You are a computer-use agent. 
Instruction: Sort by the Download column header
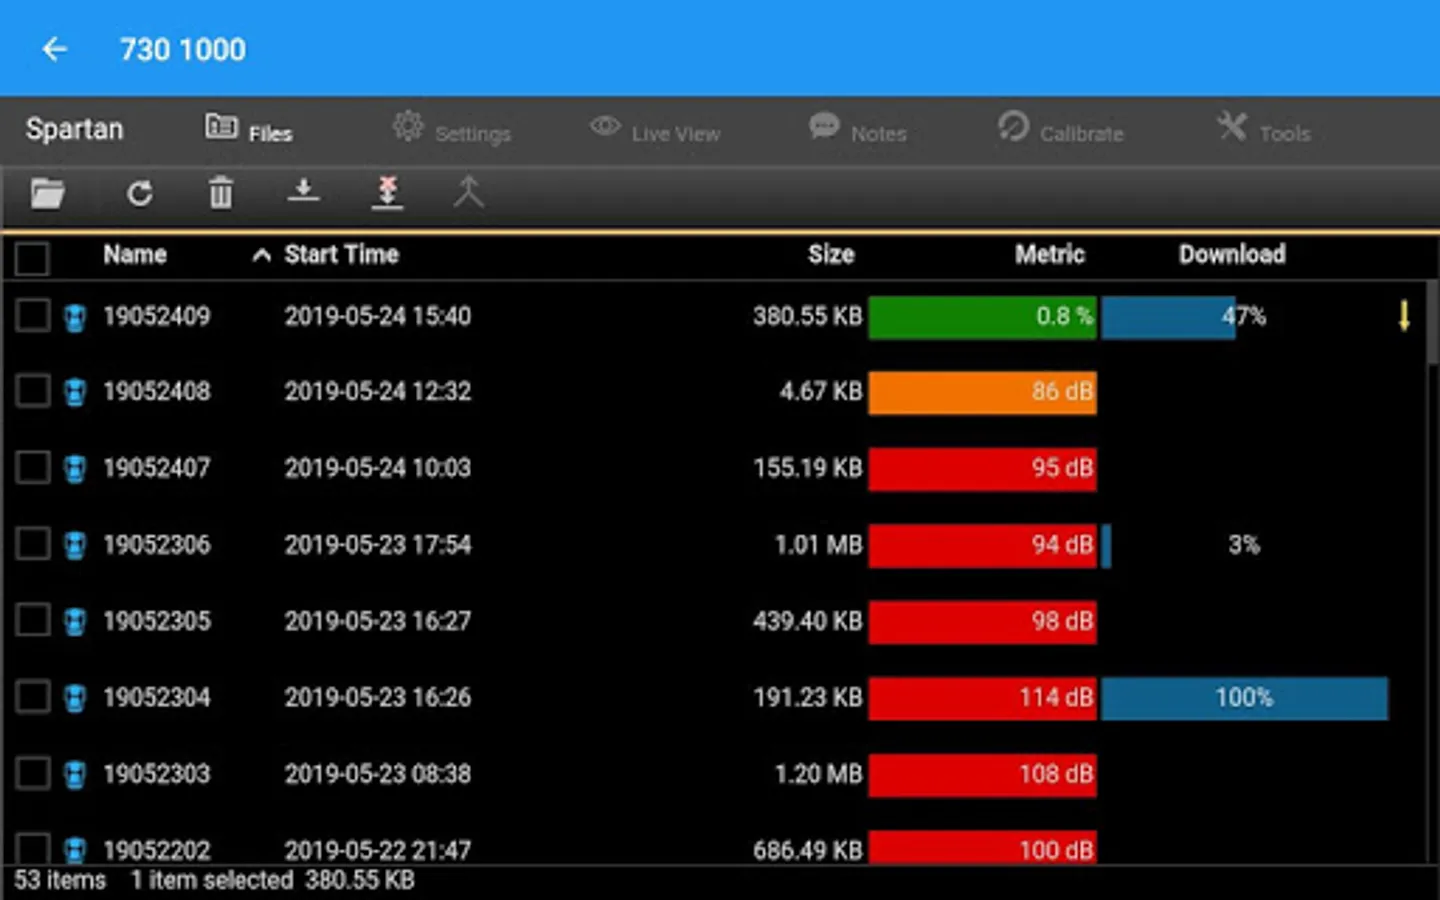pos(1232,255)
